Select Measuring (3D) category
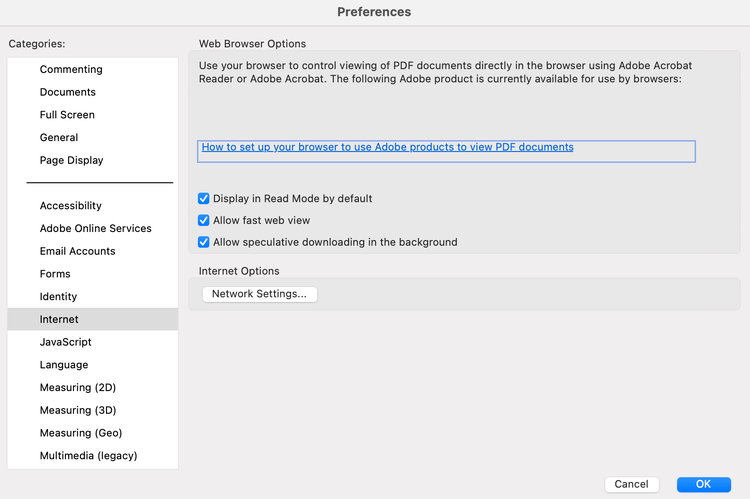 [78, 410]
